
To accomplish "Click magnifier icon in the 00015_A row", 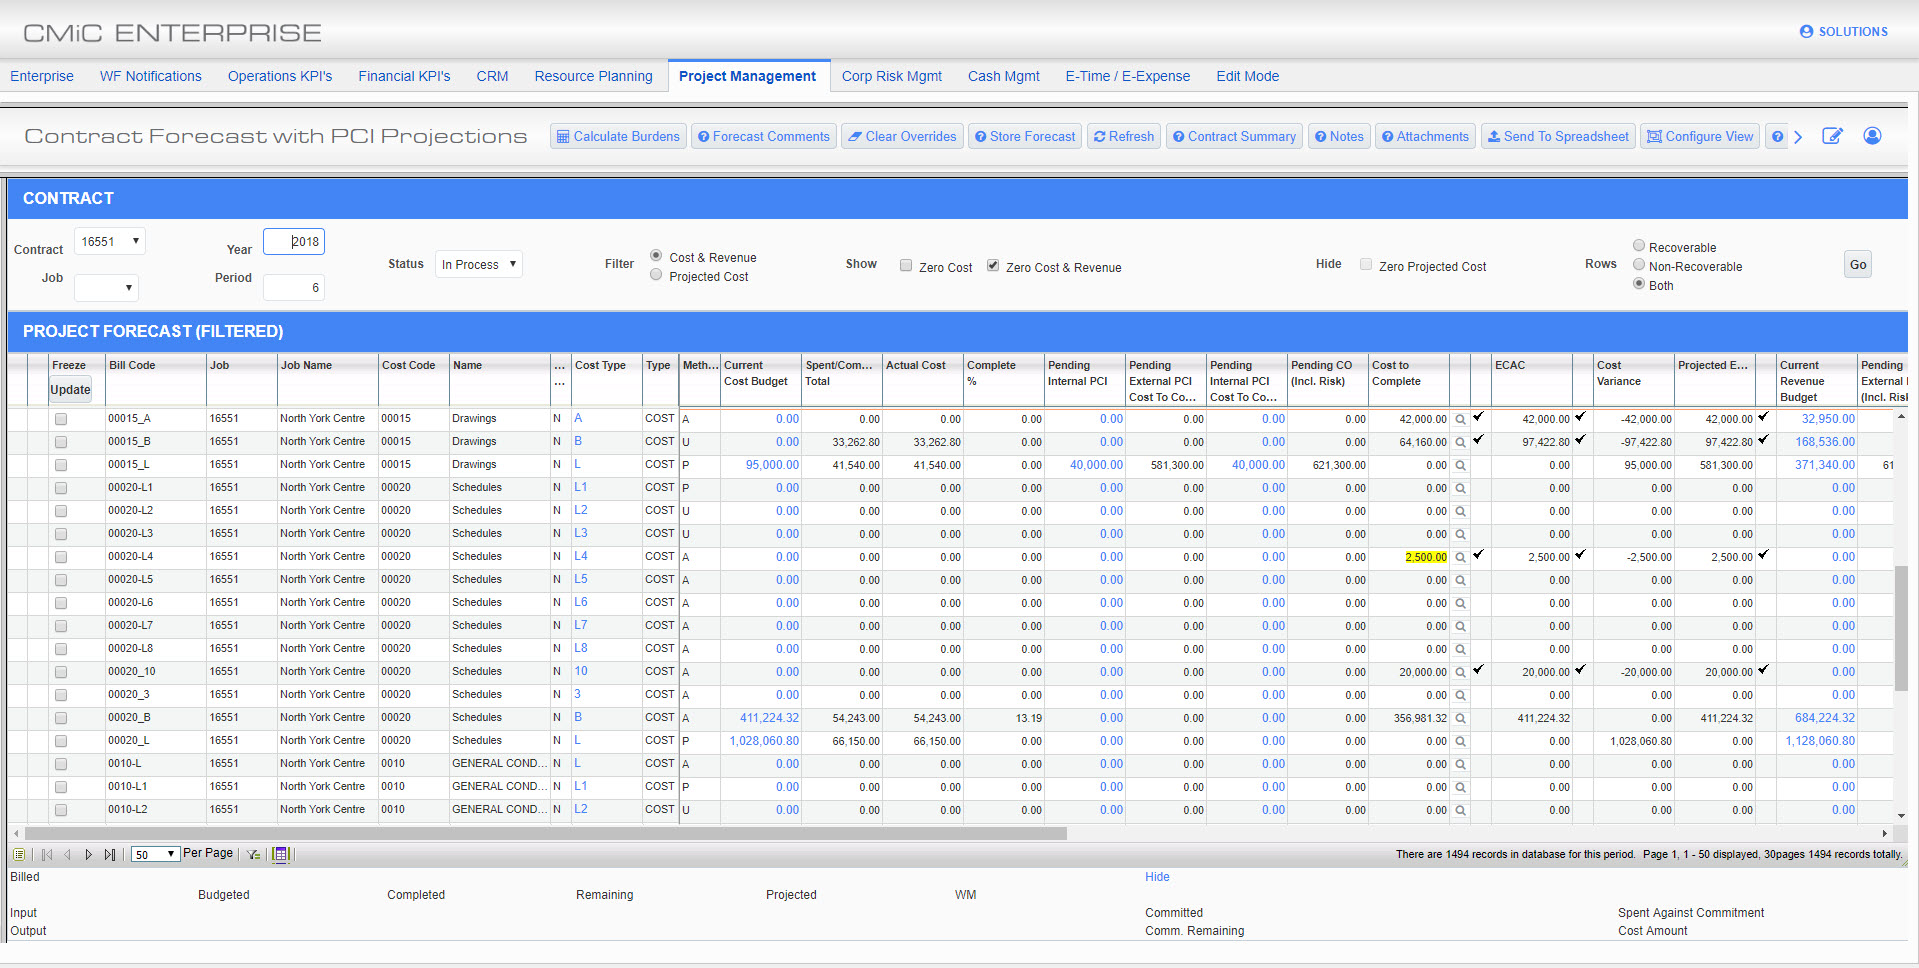I will tap(1460, 419).
